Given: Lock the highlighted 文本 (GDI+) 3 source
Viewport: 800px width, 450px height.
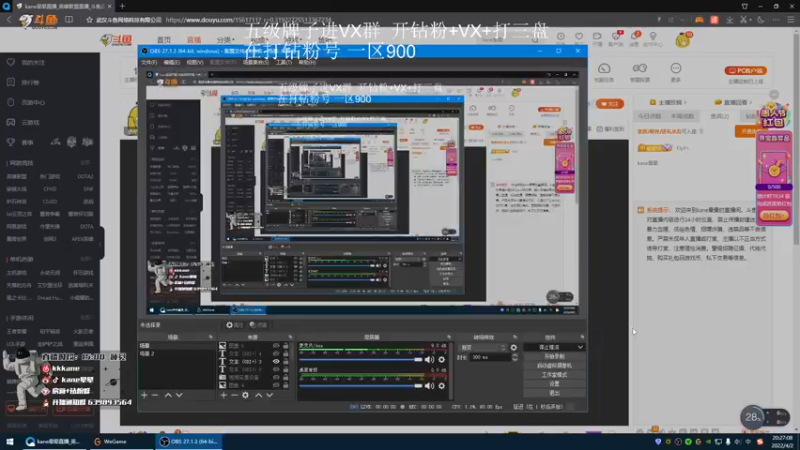Looking at the screenshot, I should 286,361.
